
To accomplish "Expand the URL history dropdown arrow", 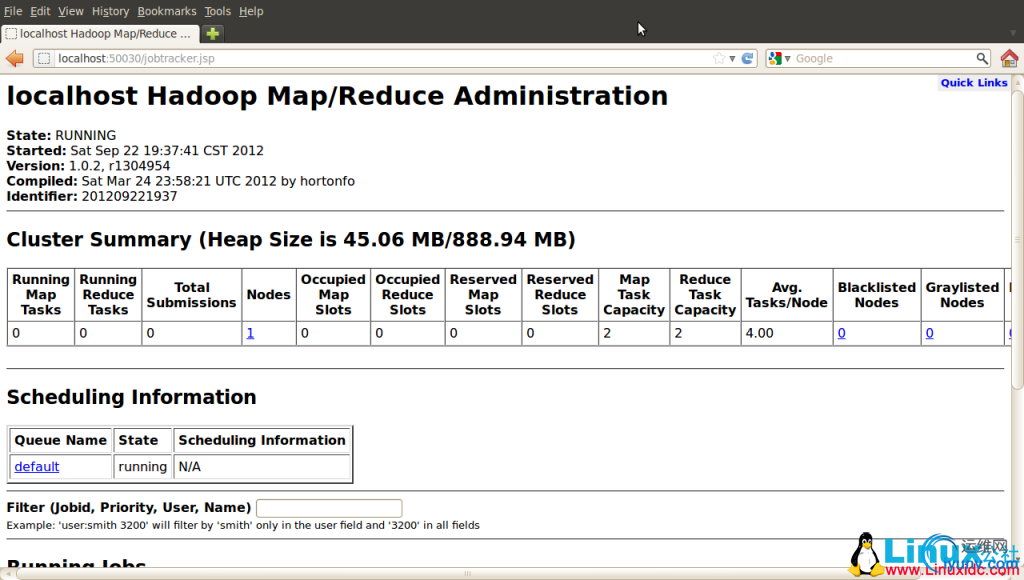I will coord(733,59).
